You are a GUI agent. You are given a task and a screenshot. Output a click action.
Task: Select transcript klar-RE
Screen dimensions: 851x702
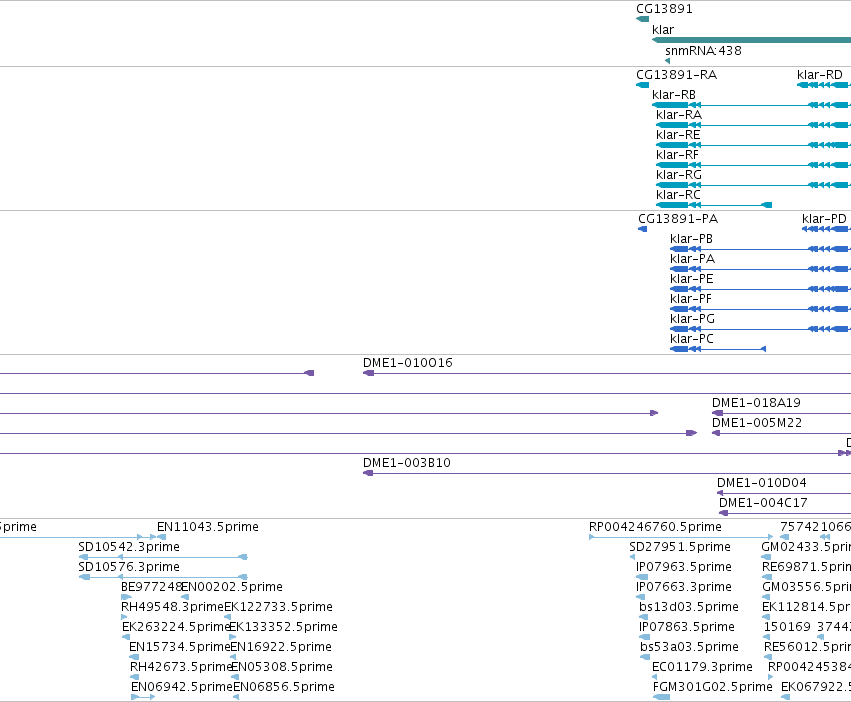pyautogui.click(x=678, y=135)
